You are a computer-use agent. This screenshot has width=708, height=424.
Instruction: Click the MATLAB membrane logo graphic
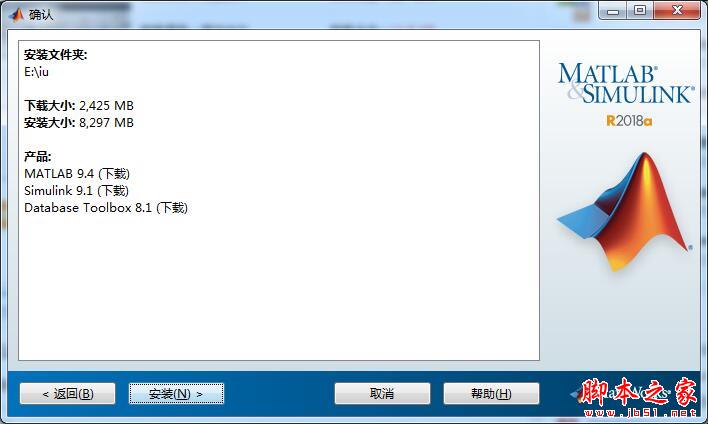(x=625, y=211)
